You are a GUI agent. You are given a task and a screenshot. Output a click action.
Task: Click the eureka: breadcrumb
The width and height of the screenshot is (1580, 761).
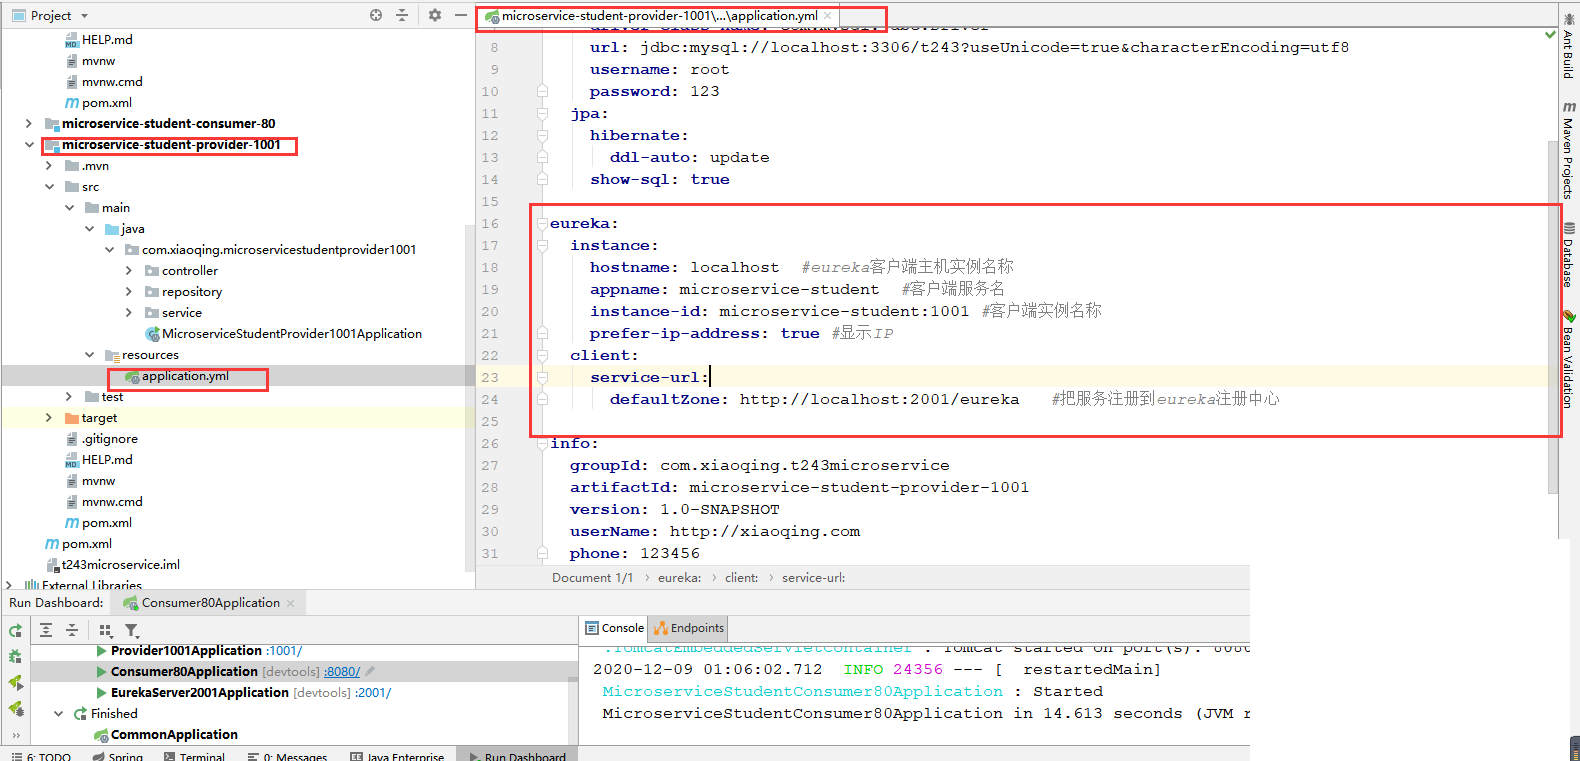pyautogui.click(x=679, y=578)
